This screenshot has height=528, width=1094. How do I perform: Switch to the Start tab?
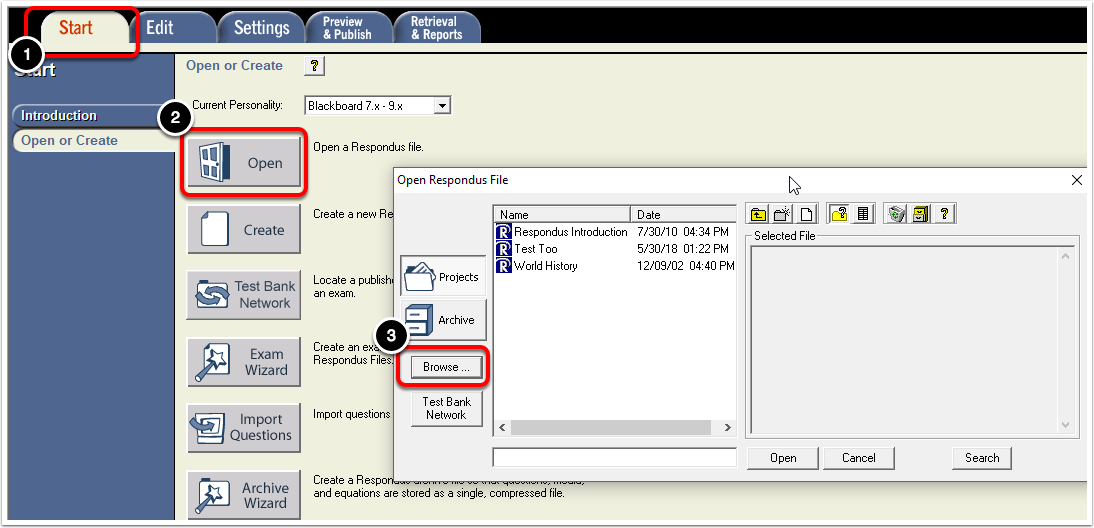pyautogui.click(x=84, y=28)
